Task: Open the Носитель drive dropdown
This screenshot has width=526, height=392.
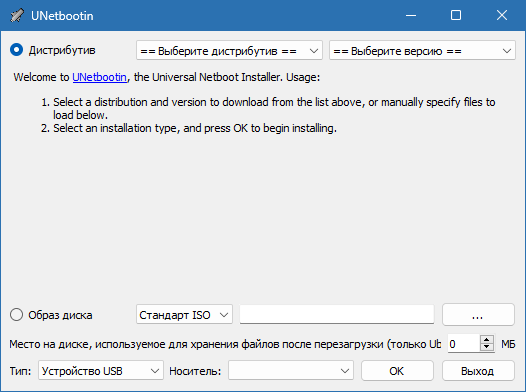Action: tap(291, 371)
